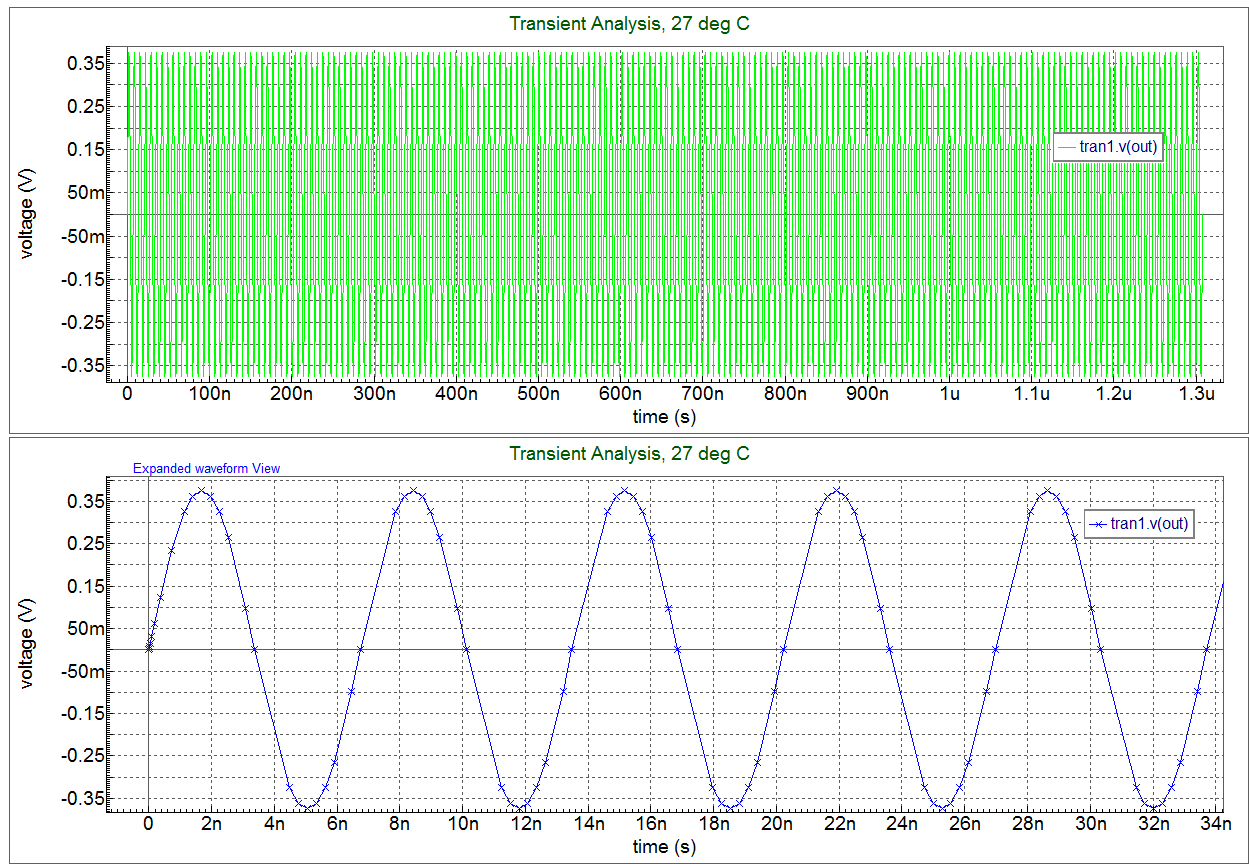Click the 22n tick label on bottom plot

pyautogui.click(x=840, y=825)
